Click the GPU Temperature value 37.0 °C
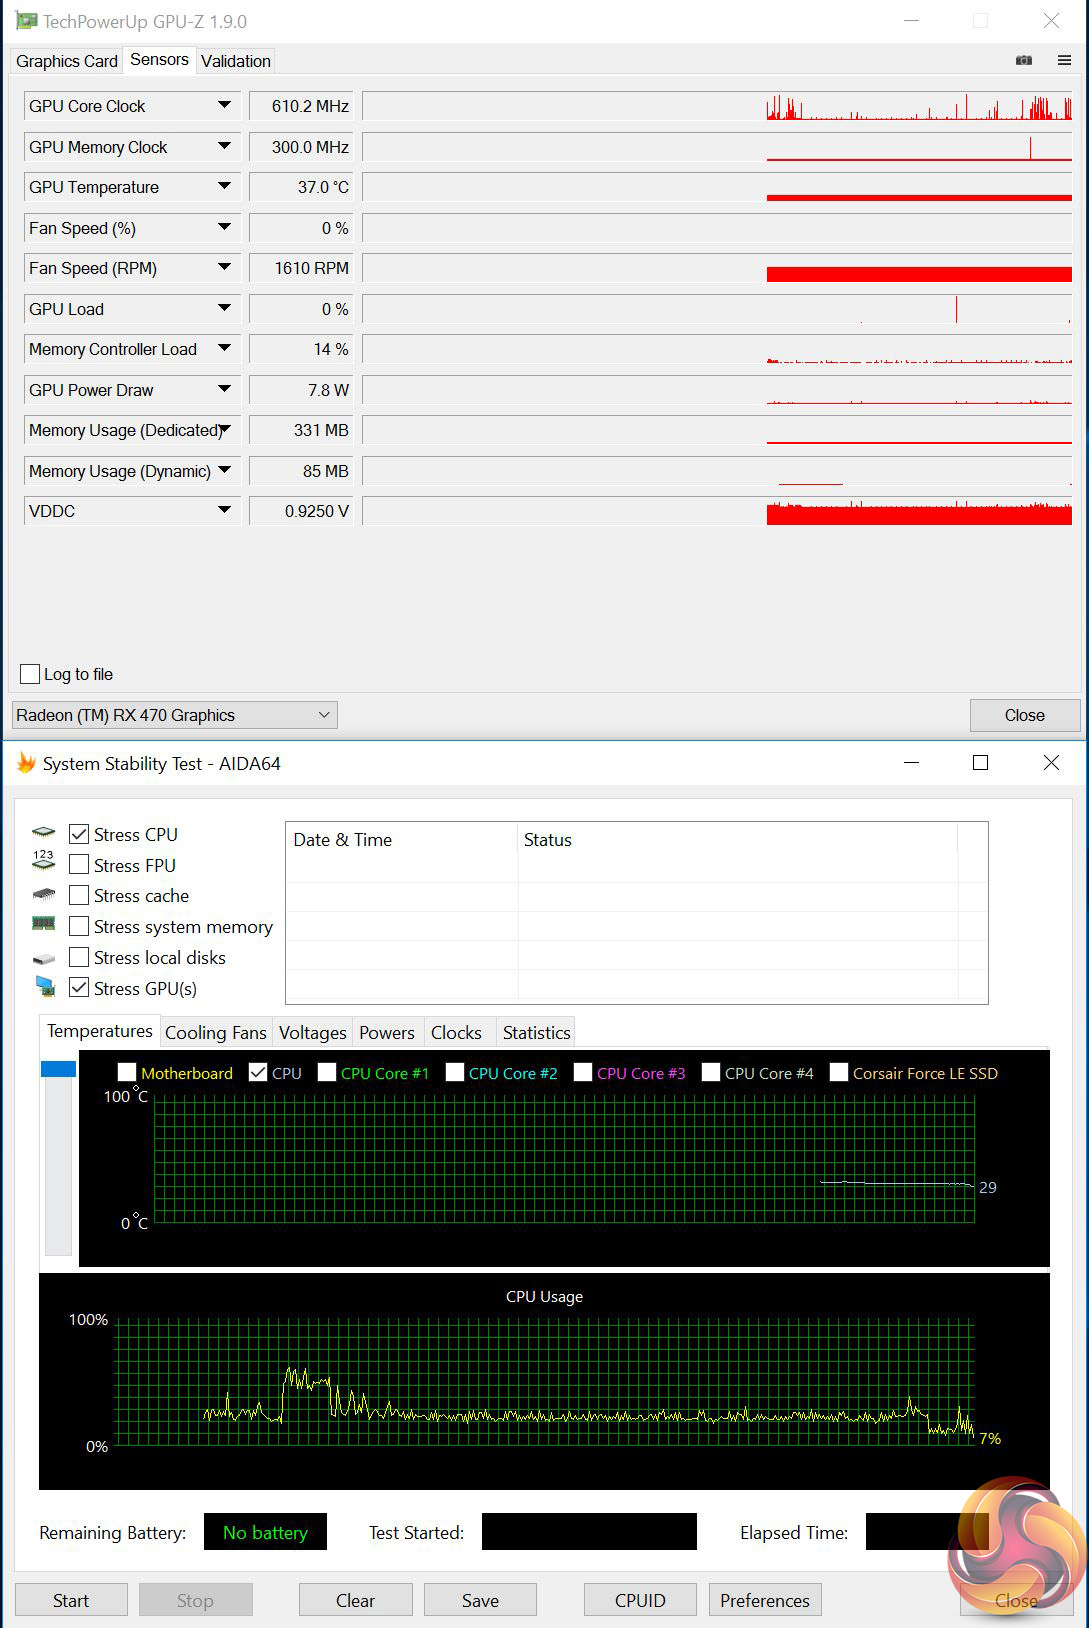This screenshot has width=1089, height=1628. tap(301, 187)
